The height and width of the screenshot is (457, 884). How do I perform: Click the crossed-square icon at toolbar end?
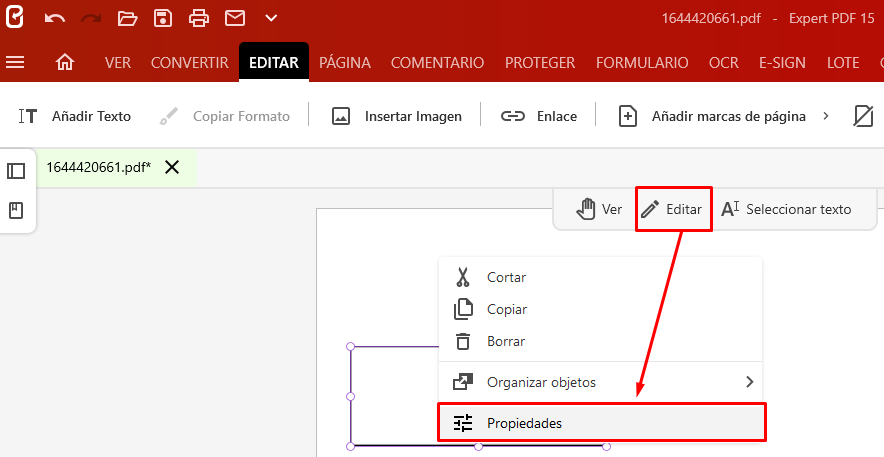click(x=863, y=116)
